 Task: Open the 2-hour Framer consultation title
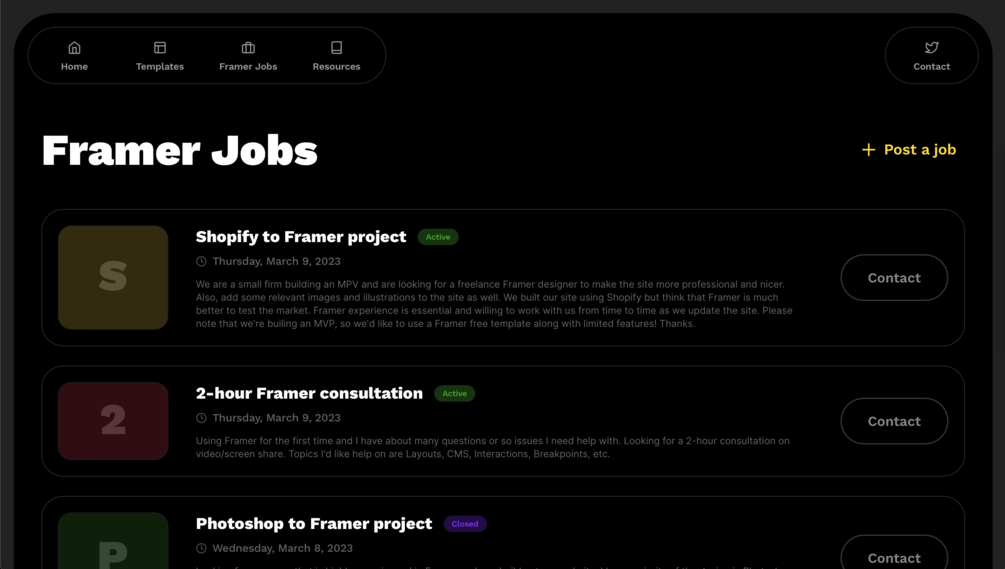[309, 393]
